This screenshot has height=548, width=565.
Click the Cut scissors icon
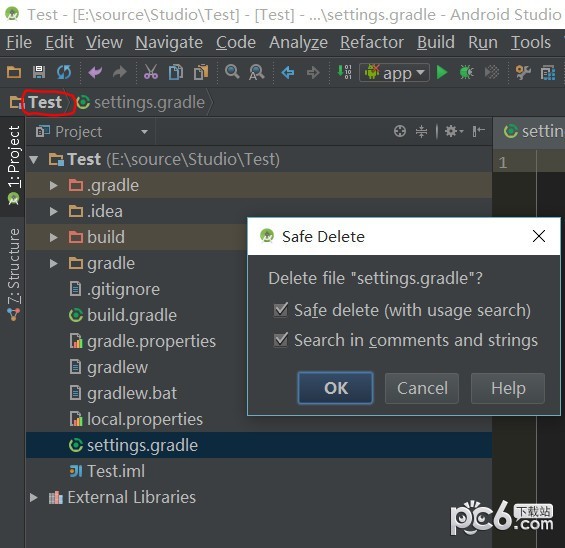[151, 72]
